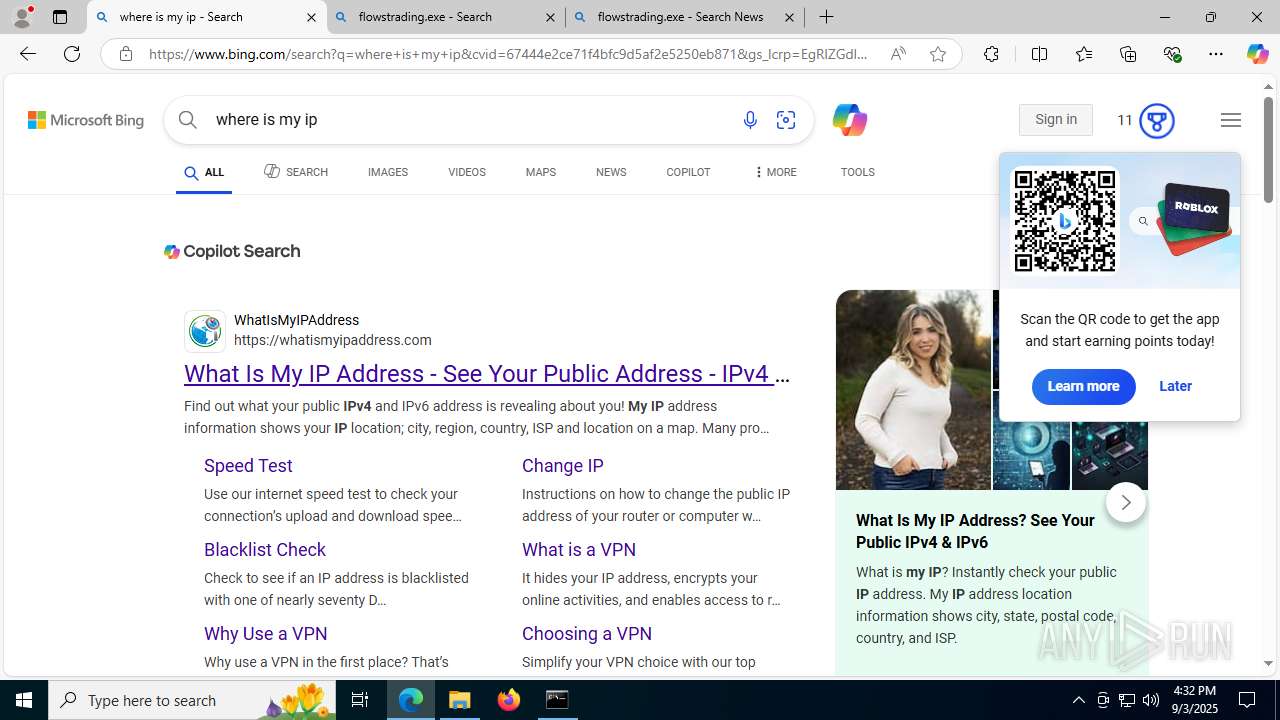The image size is (1280, 720).
Task: Select the ALL results tab
Action: 204,173
